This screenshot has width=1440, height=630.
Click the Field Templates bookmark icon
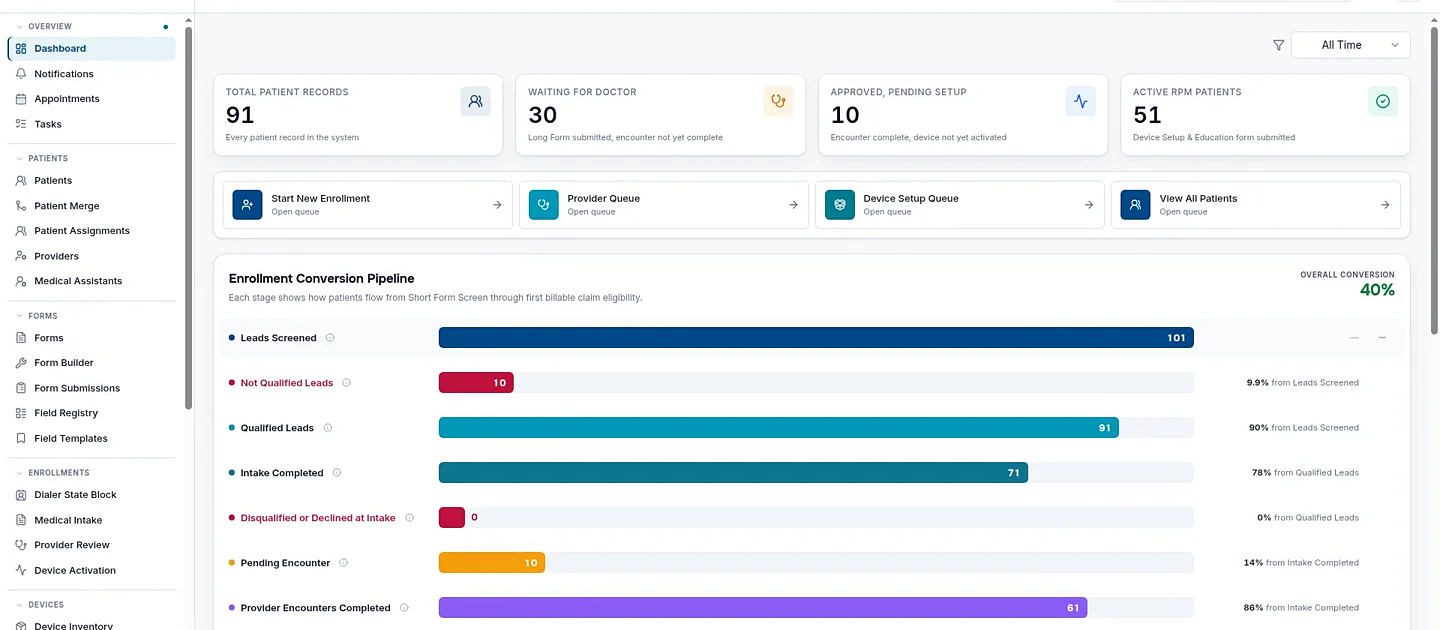click(21, 438)
